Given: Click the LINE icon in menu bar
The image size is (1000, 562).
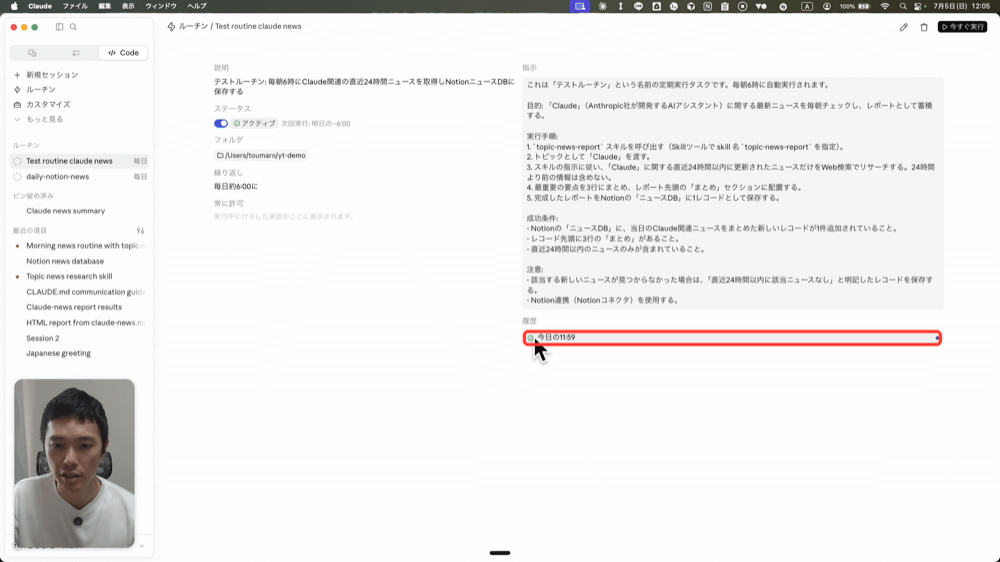Looking at the screenshot, I should click(638, 6).
